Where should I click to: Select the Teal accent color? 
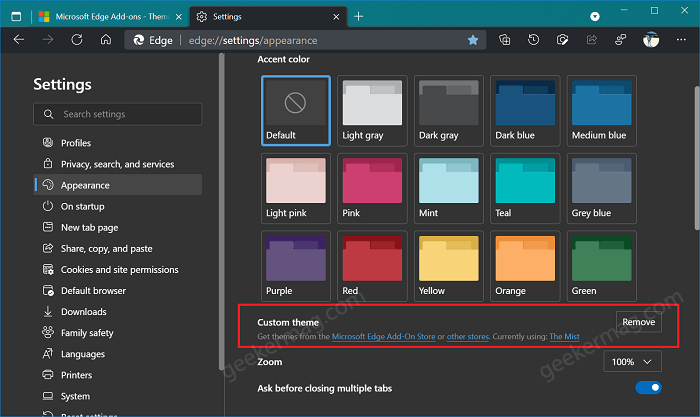pos(525,188)
